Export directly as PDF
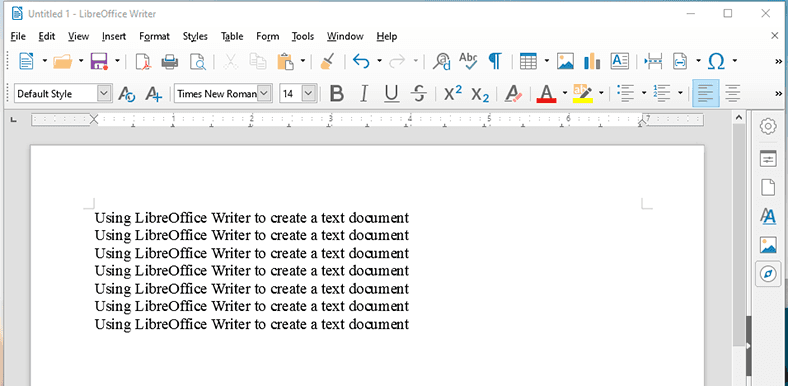The height and width of the screenshot is (386, 788). point(143,62)
